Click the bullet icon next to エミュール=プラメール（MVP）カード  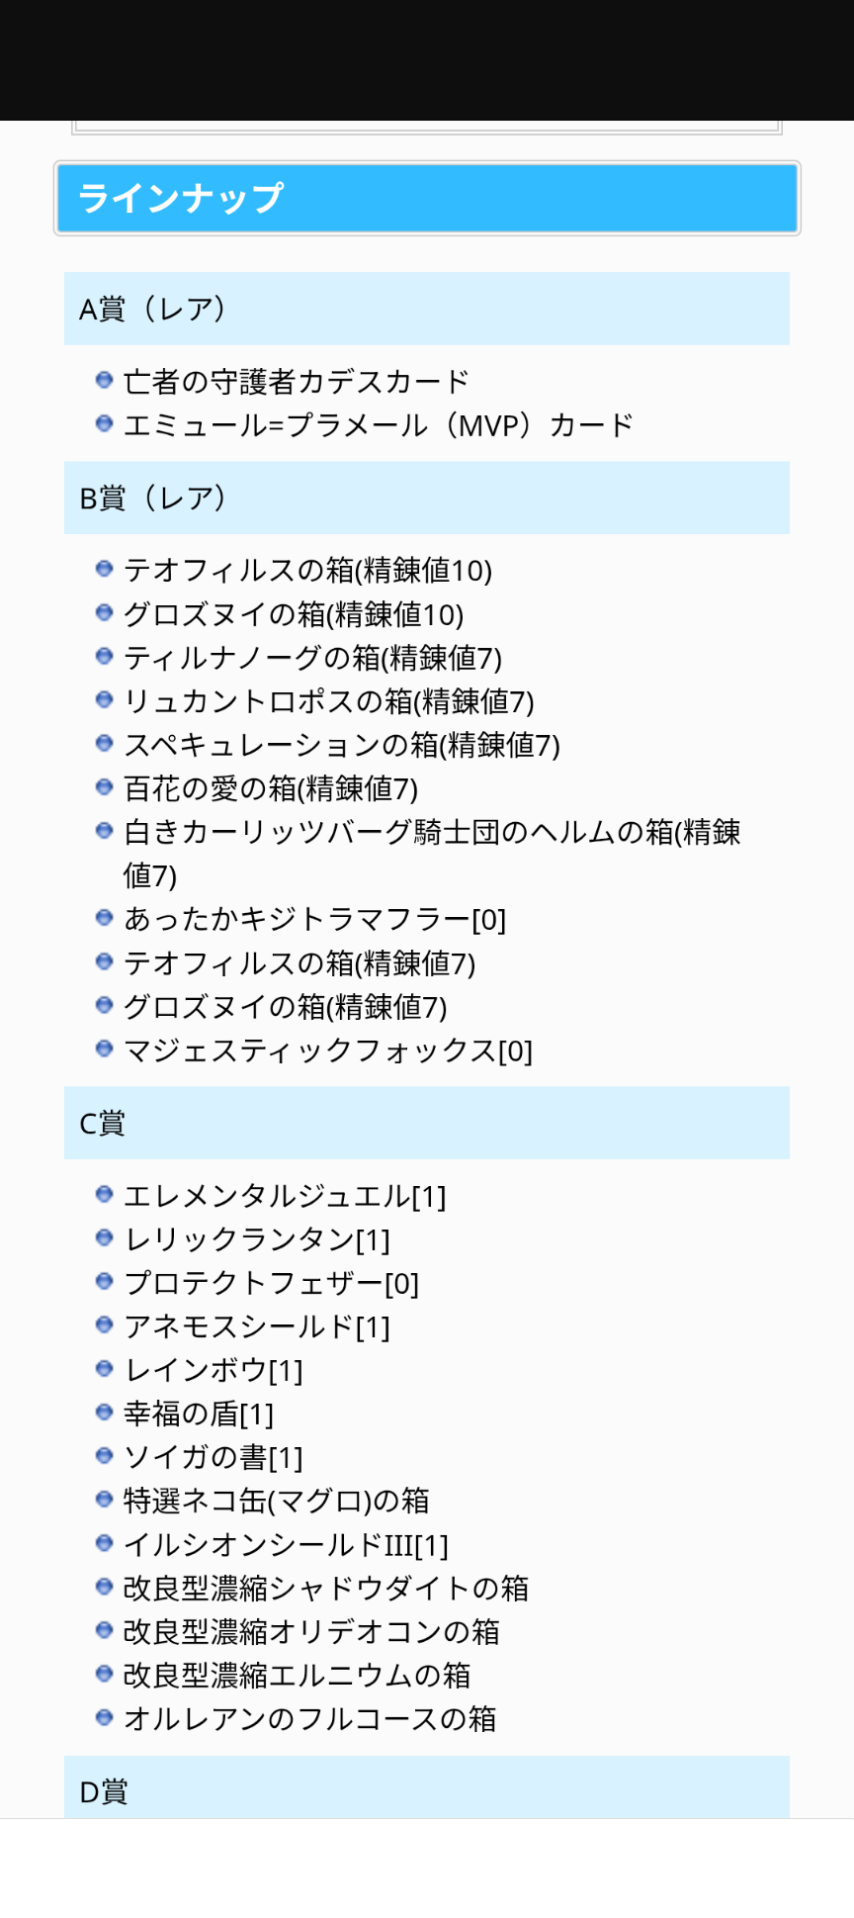pyautogui.click(x=104, y=424)
